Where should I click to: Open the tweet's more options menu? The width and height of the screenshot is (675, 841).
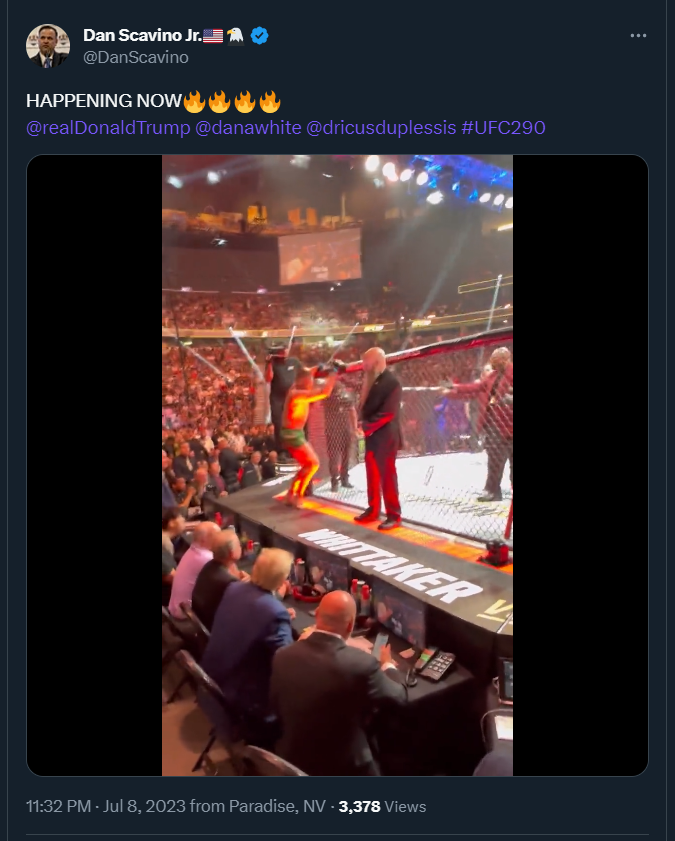pyautogui.click(x=638, y=36)
